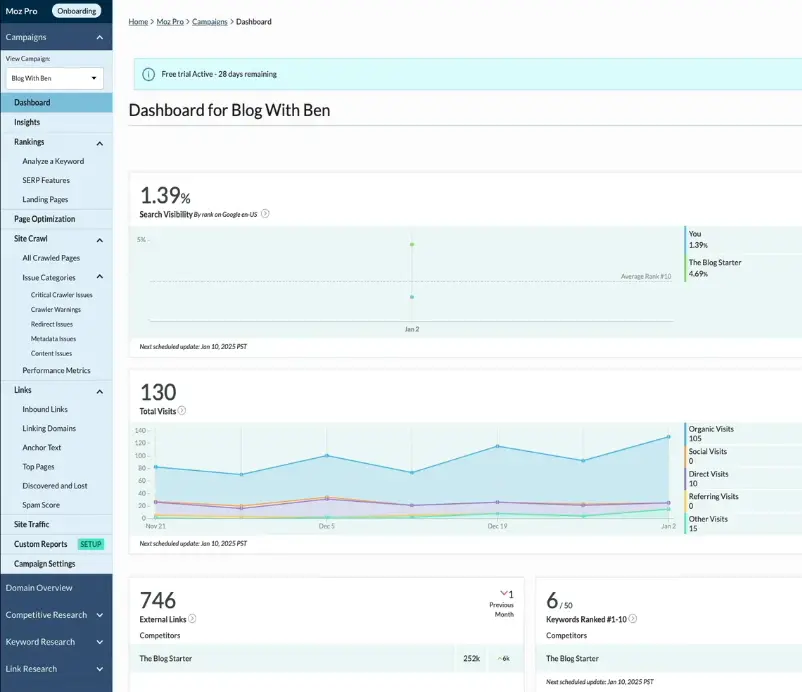Image resolution: width=802 pixels, height=692 pixels.
Task: Open the External Links help icon
Action: (x=192, y=619)
